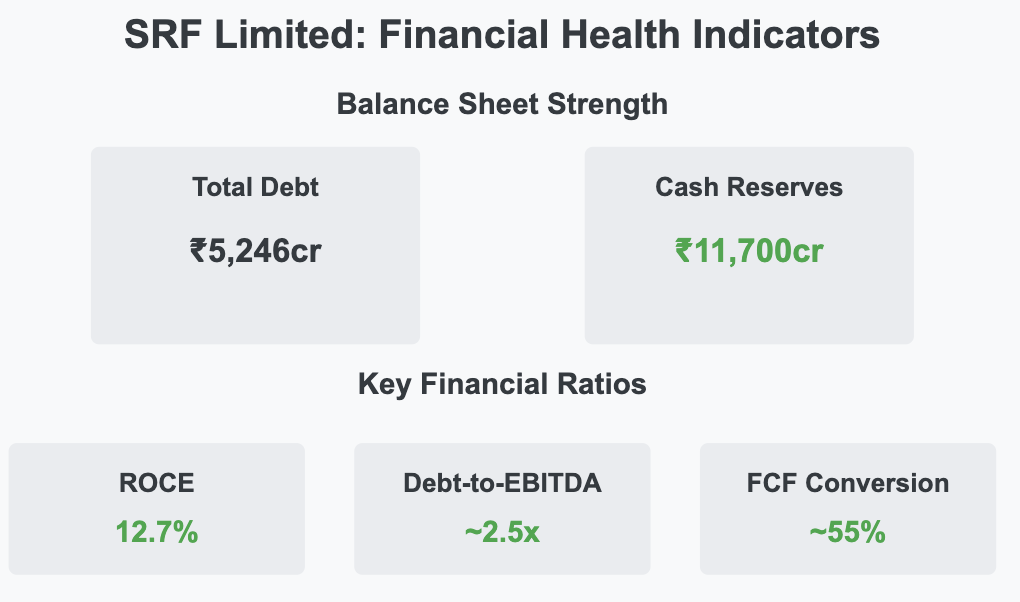Select the ~55% conversion value
The image size is (1020, 602).
tap(848, 532)
